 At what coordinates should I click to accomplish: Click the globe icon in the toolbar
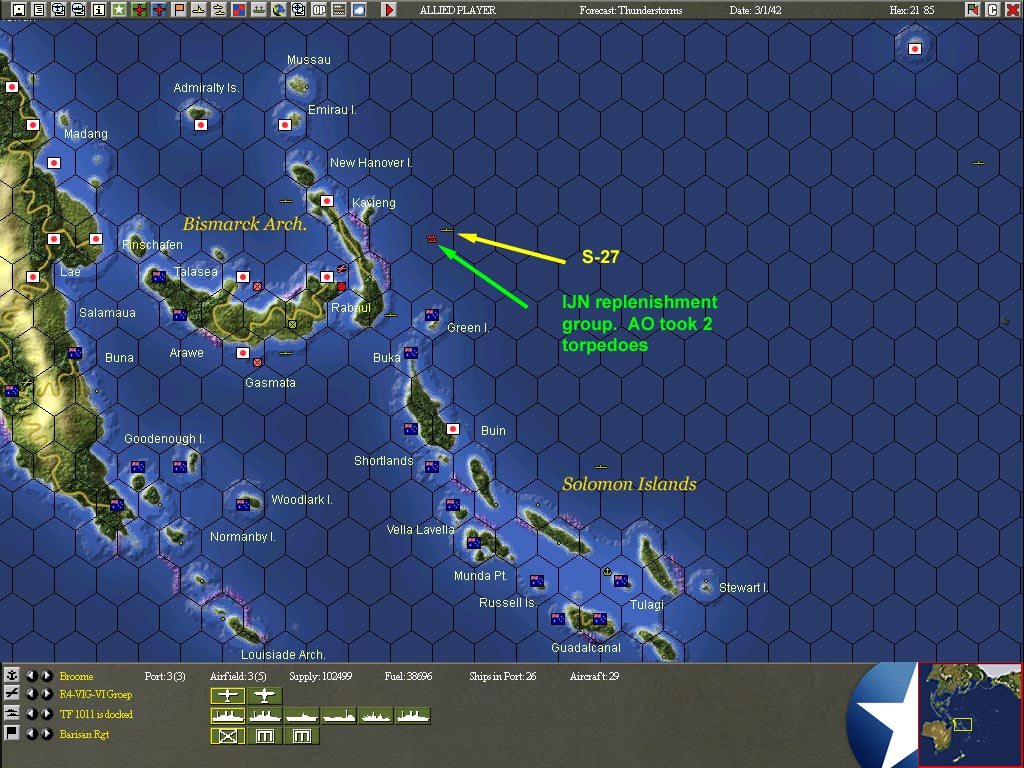point(279,9)
